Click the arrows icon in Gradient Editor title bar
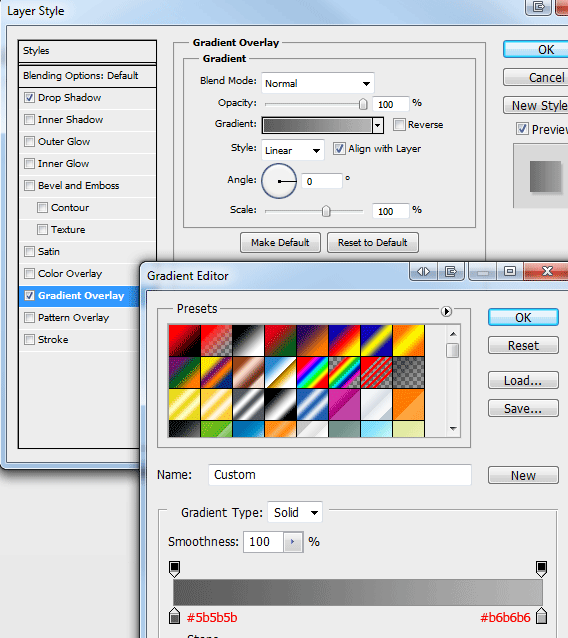This screenshot has width=568, height=638. point(424,271)
